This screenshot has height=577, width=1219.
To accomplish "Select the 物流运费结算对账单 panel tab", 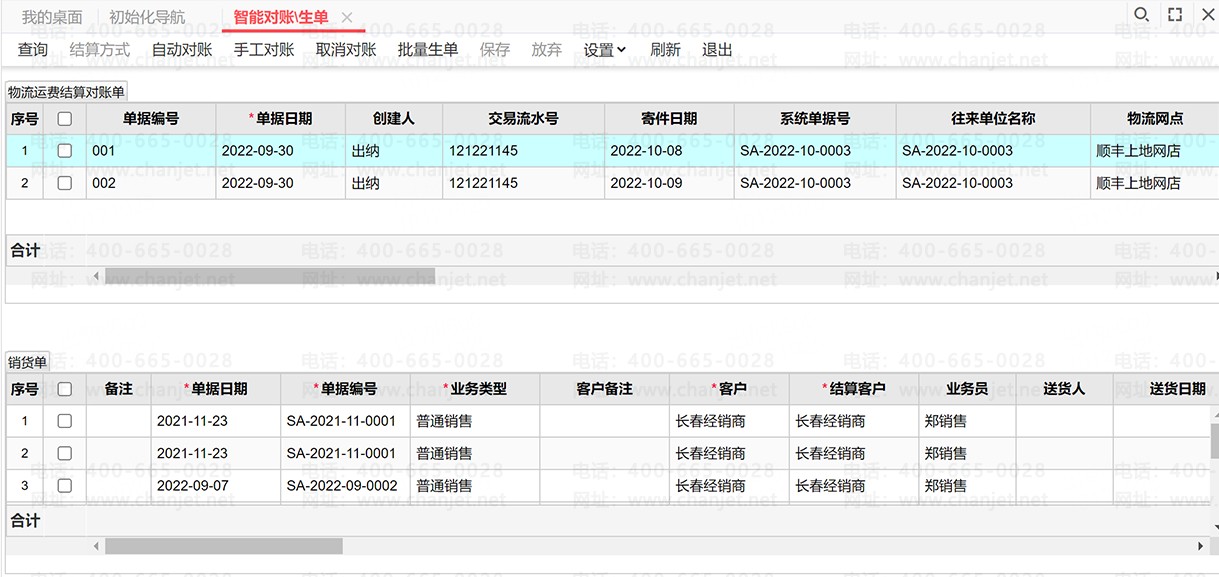I will pyautogui.click(x=66, y=92).
